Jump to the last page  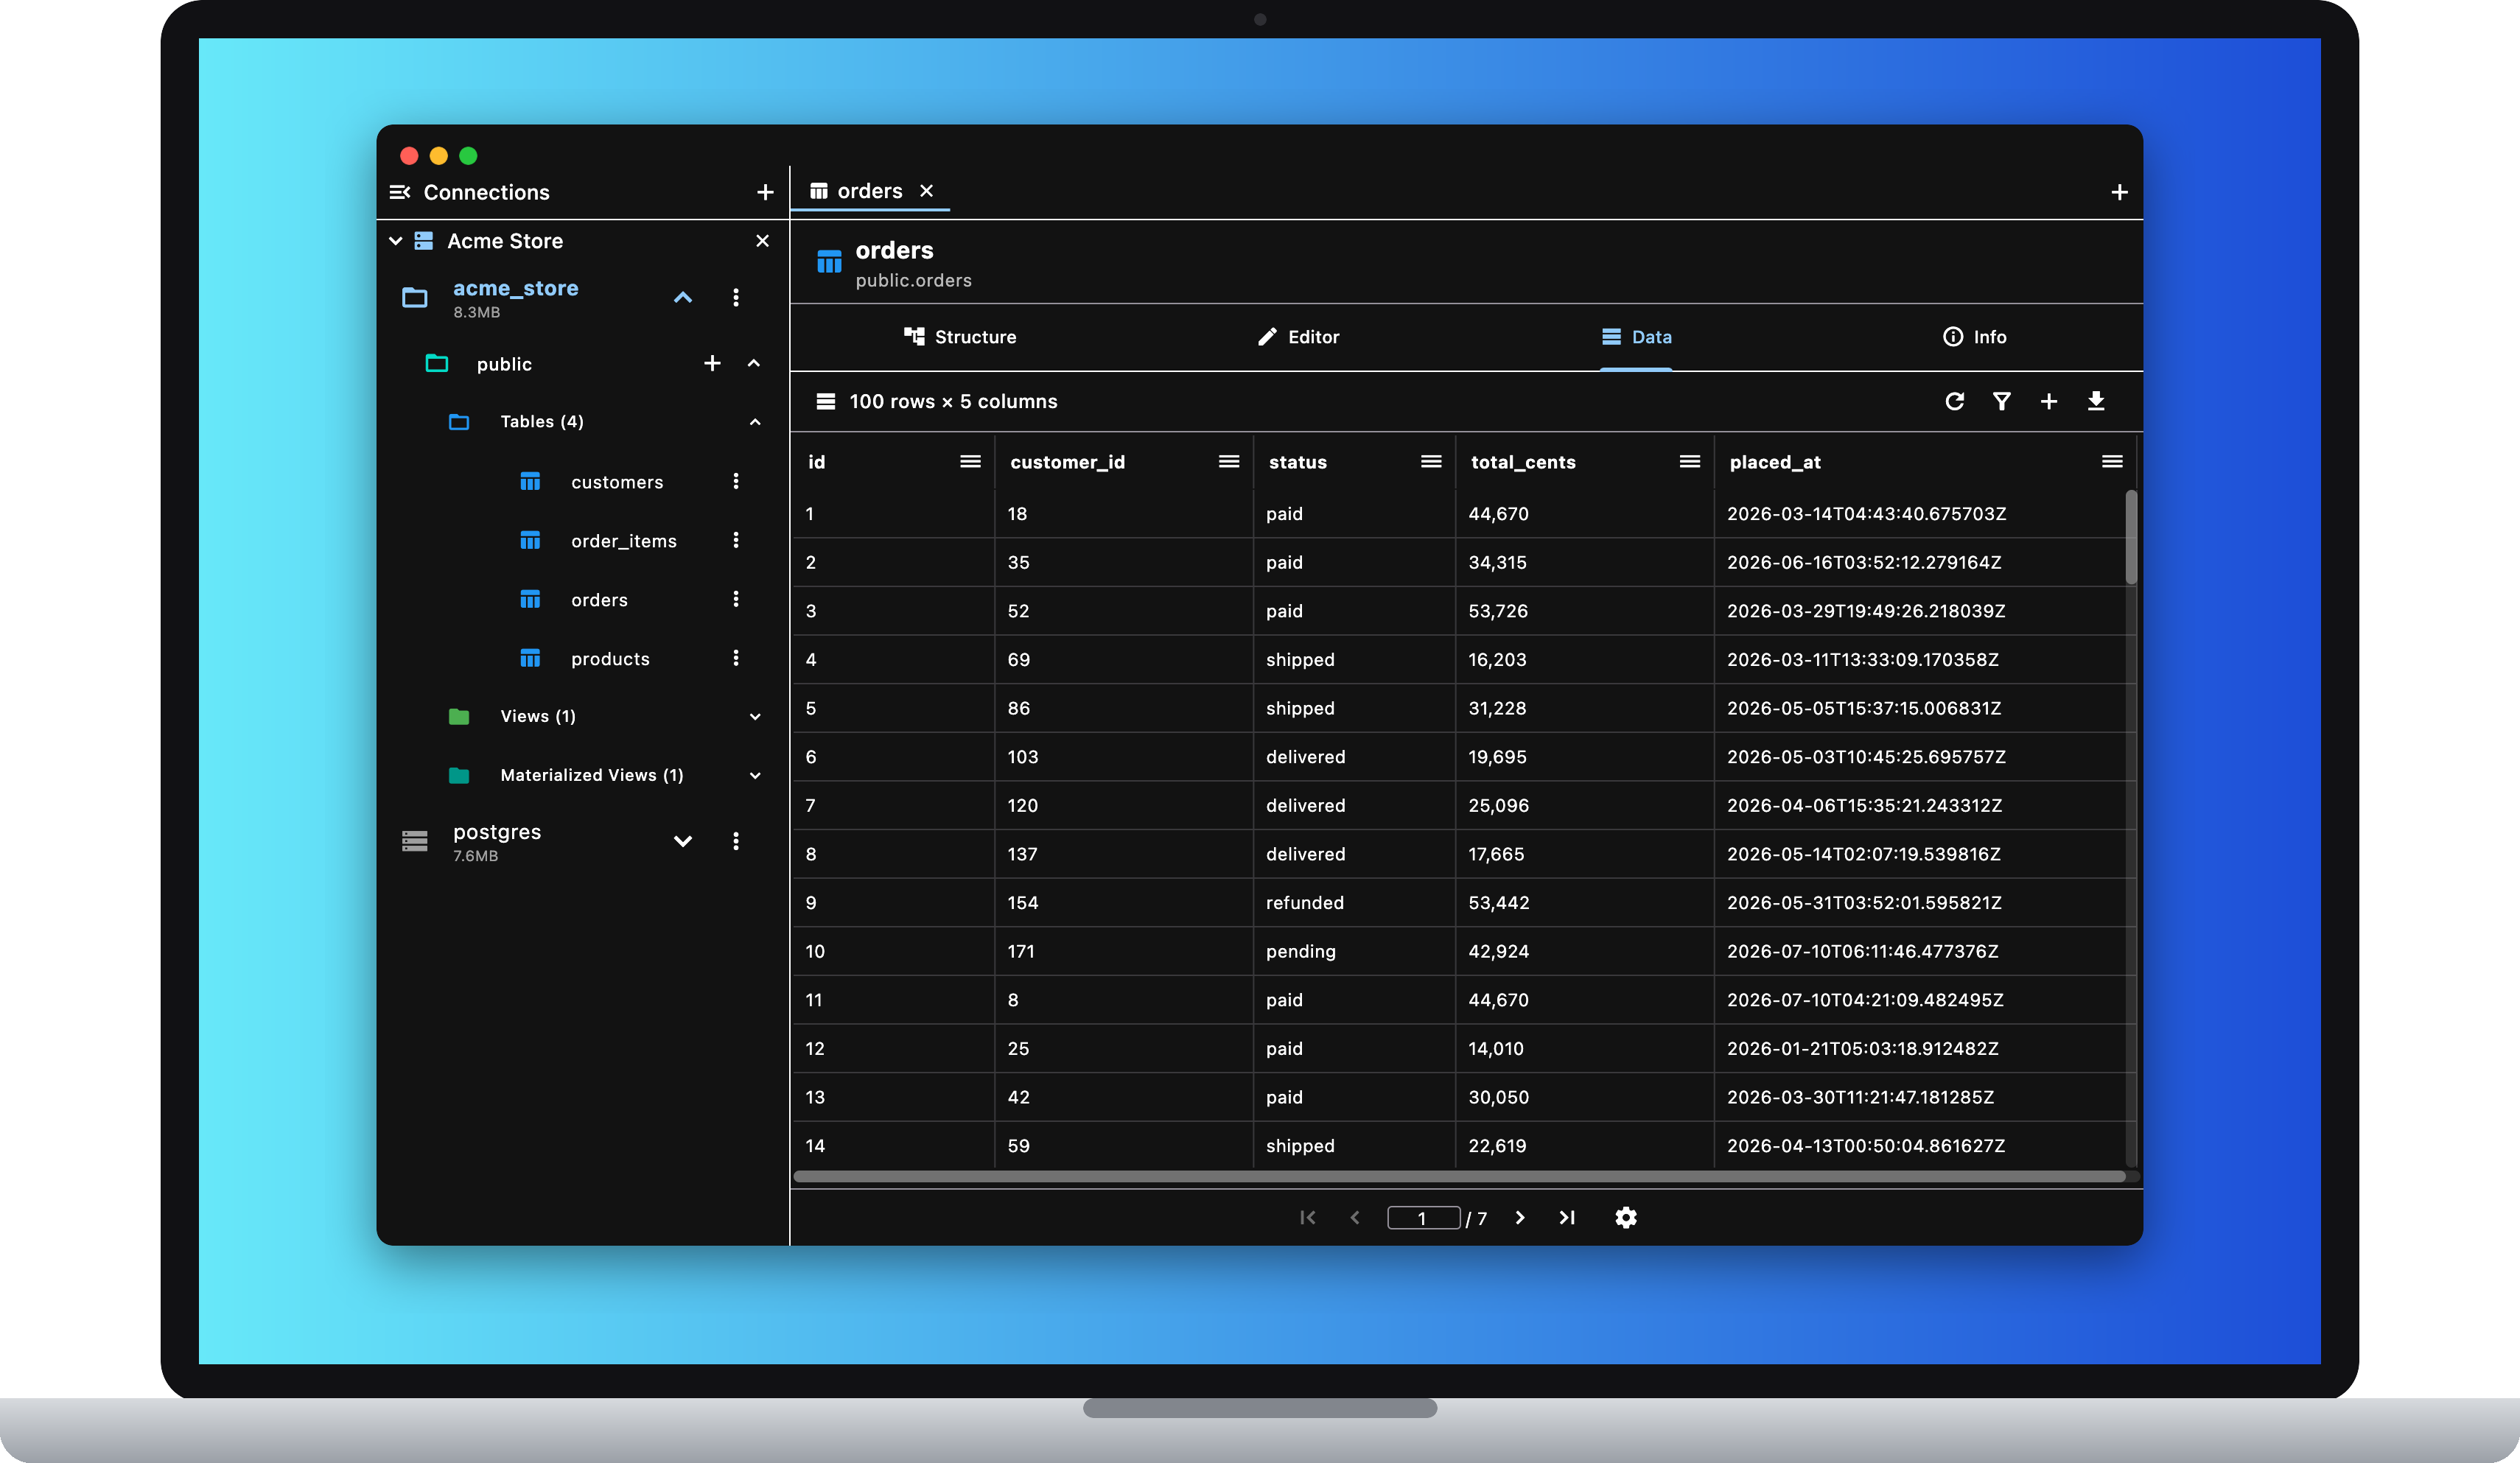point(1567,1217)
